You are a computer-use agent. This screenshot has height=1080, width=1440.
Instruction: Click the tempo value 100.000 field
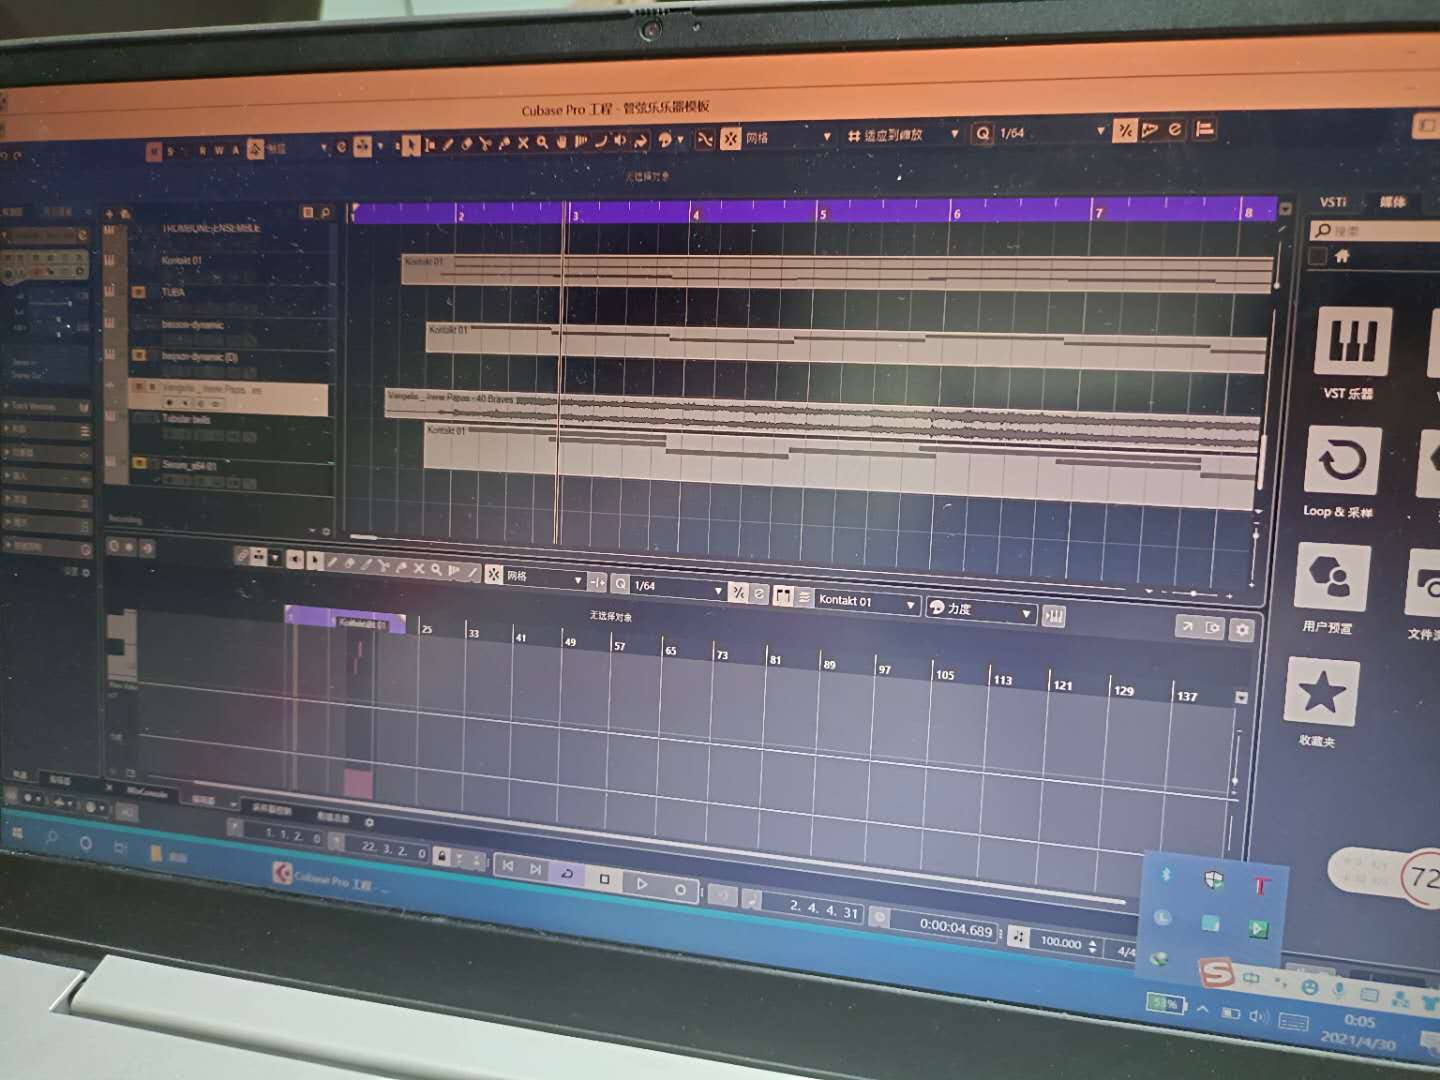1060,942
